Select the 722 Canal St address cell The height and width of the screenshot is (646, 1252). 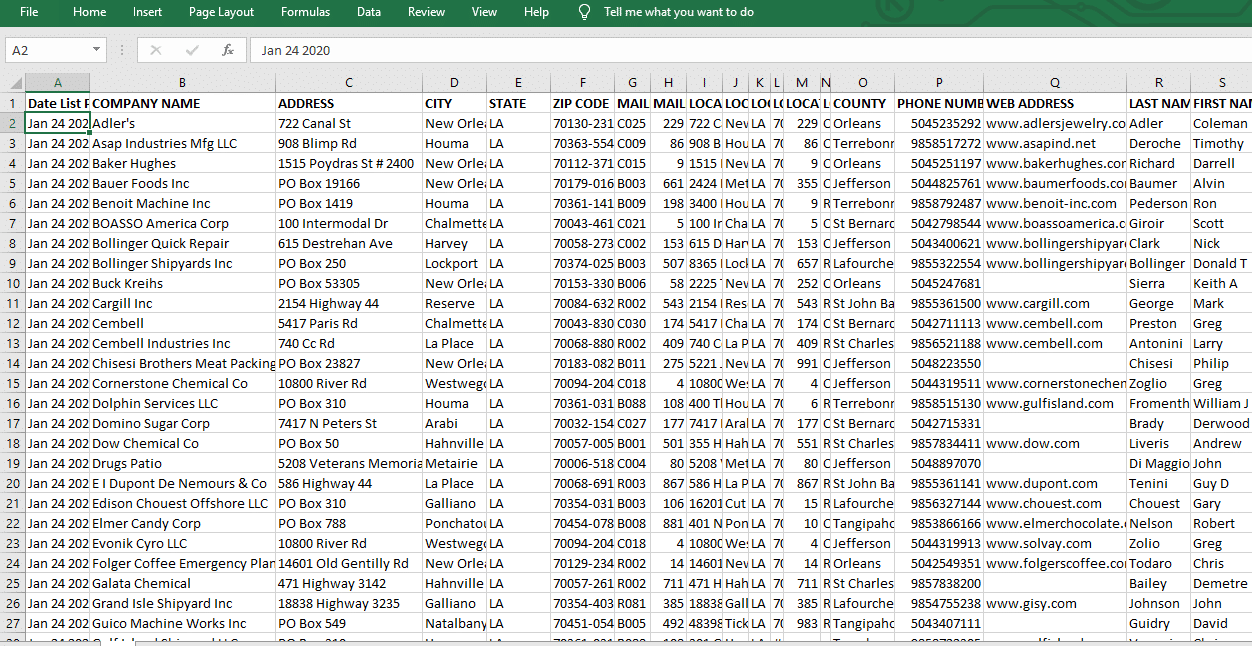click(x=349, y=123)
